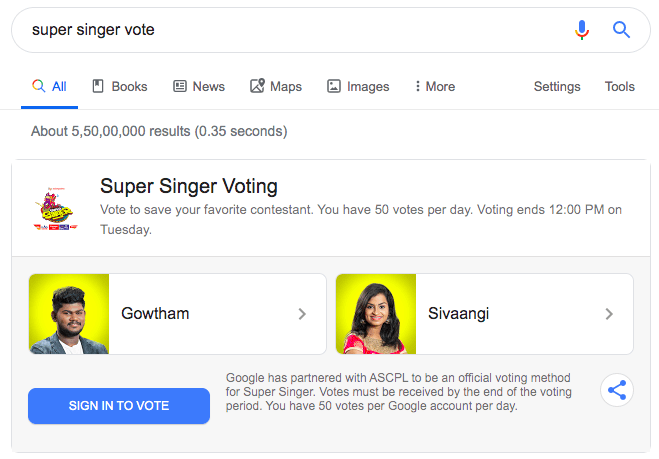The height and width of the screenshot is (459, 659).
Task: Expand the More menu with three dots
Action: pyautogui.click(x=435, y=86)
